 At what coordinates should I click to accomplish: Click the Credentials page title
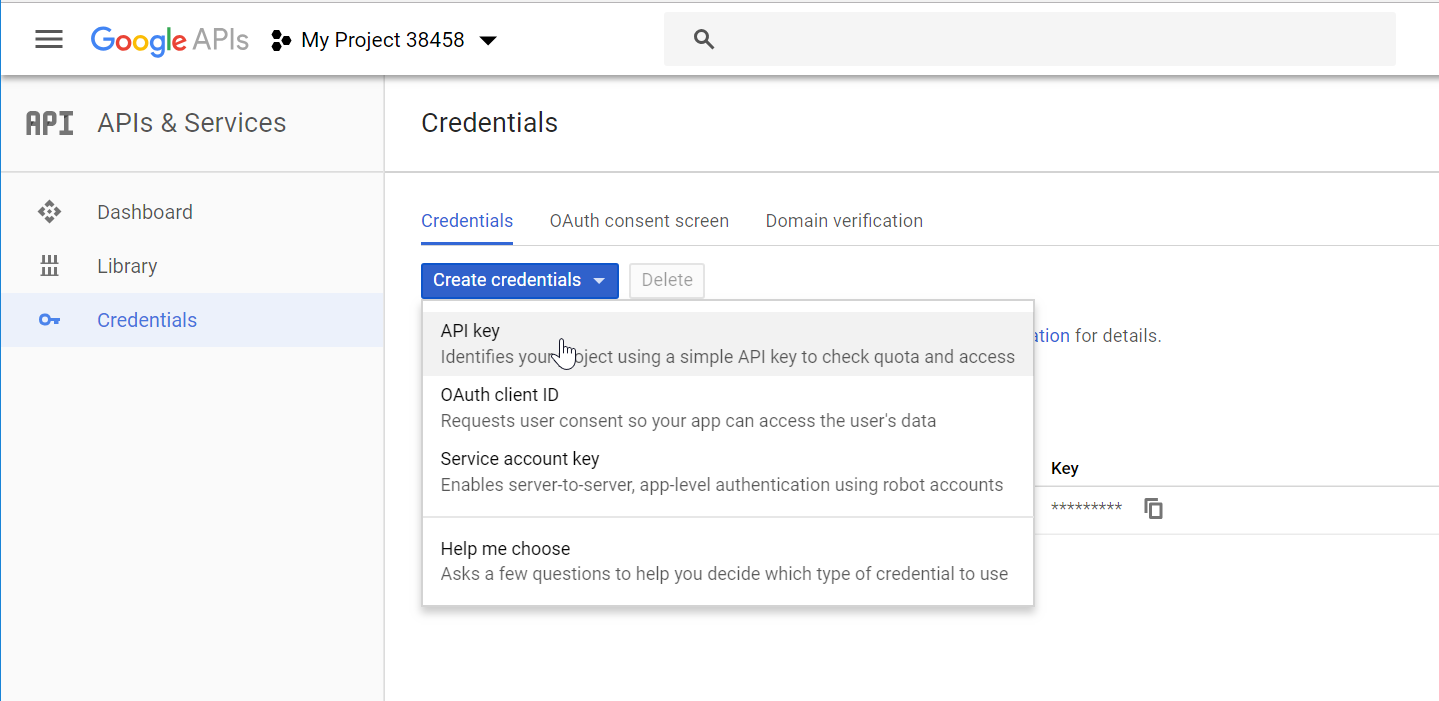pos(489,123)
